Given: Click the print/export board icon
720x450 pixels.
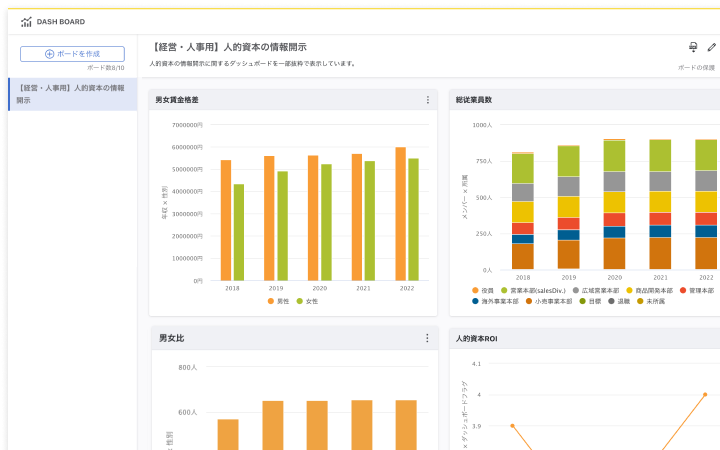Looking at the screenshot, I should point(693,47).
